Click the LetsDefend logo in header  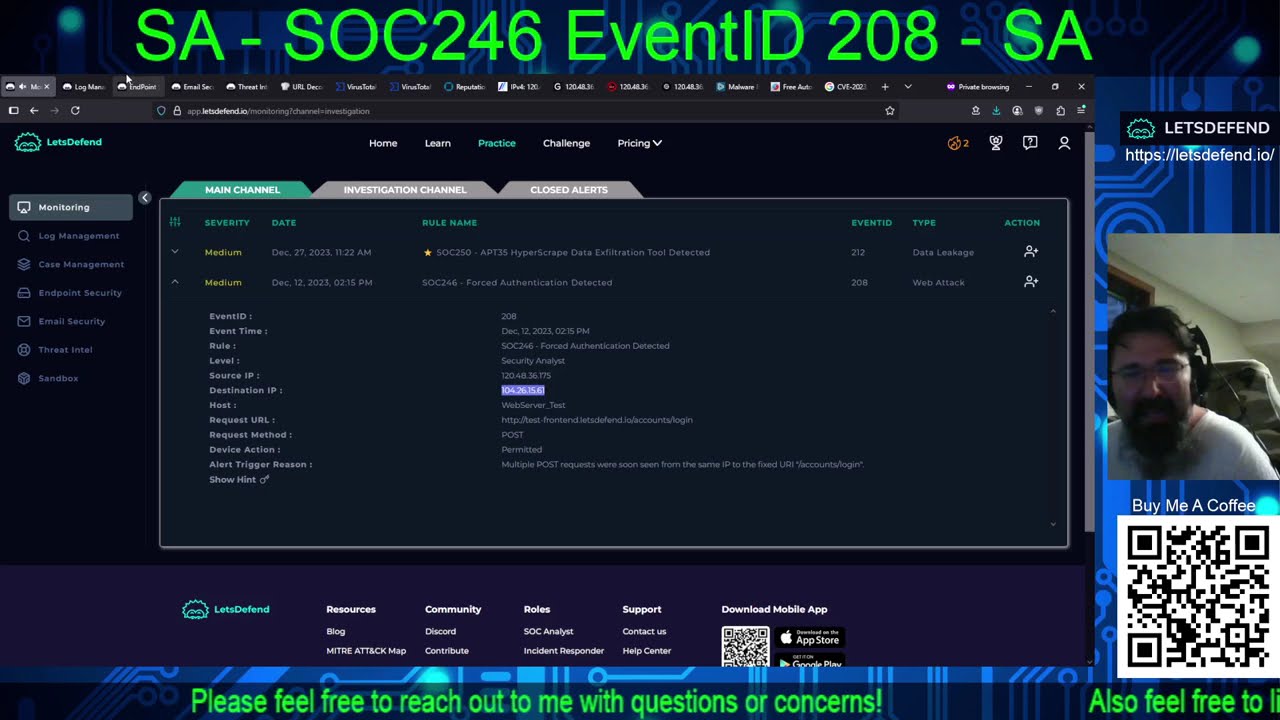click(58, 142)
